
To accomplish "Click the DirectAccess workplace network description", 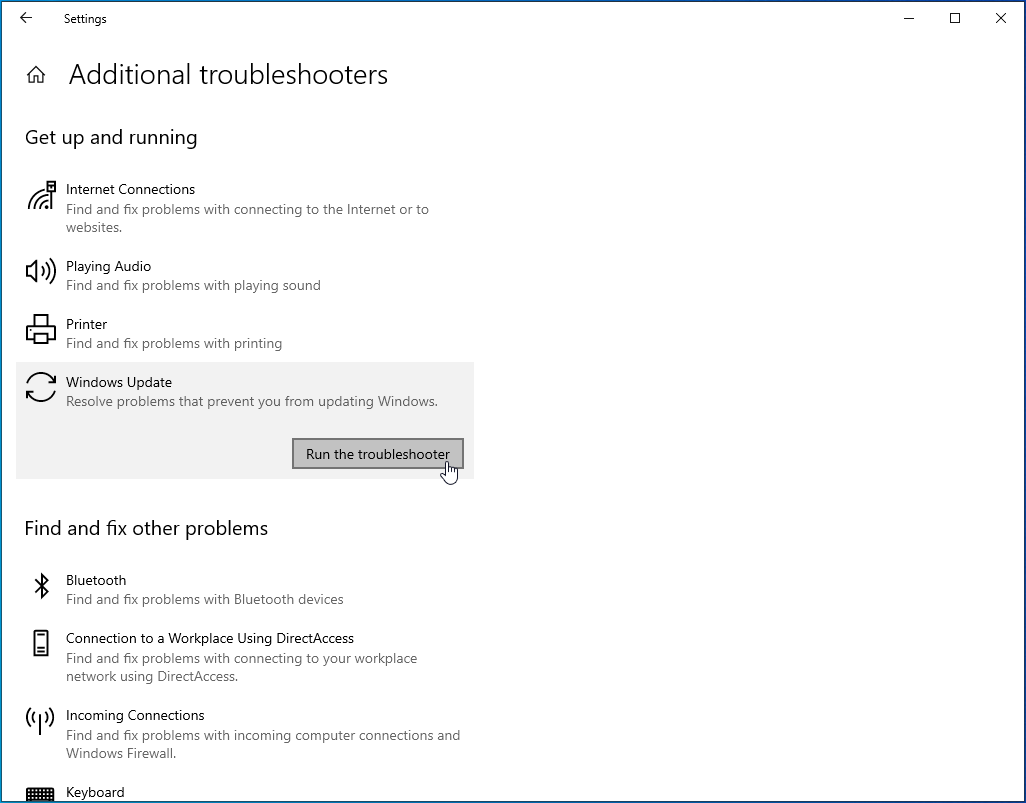I will click(x=241, y=668).
